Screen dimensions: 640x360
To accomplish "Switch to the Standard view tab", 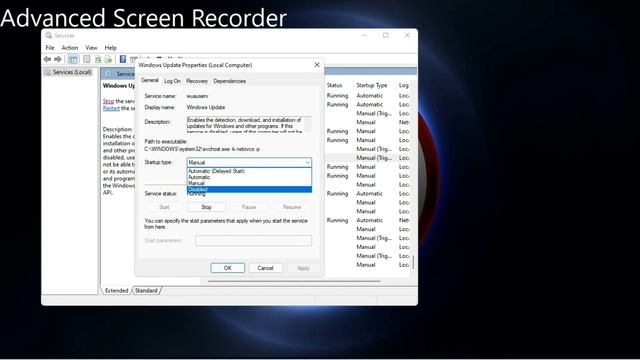I will click(146, 291).
